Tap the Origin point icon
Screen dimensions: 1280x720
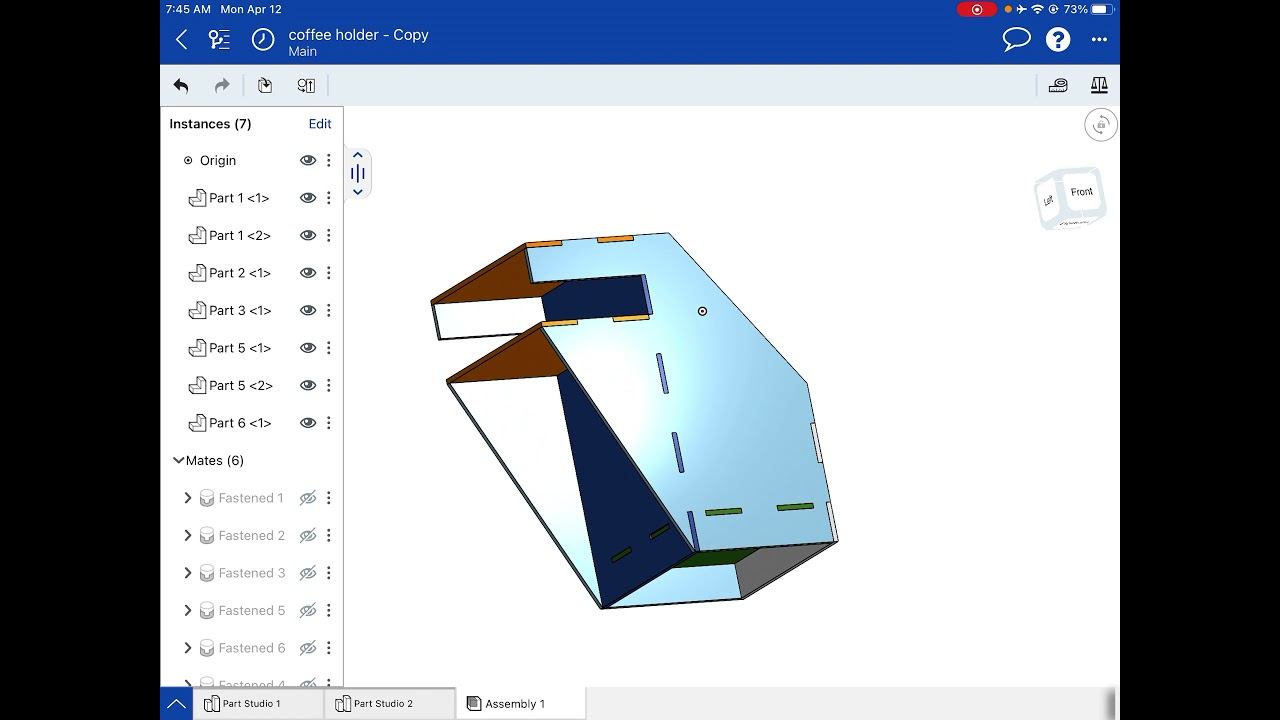[188, 160]
